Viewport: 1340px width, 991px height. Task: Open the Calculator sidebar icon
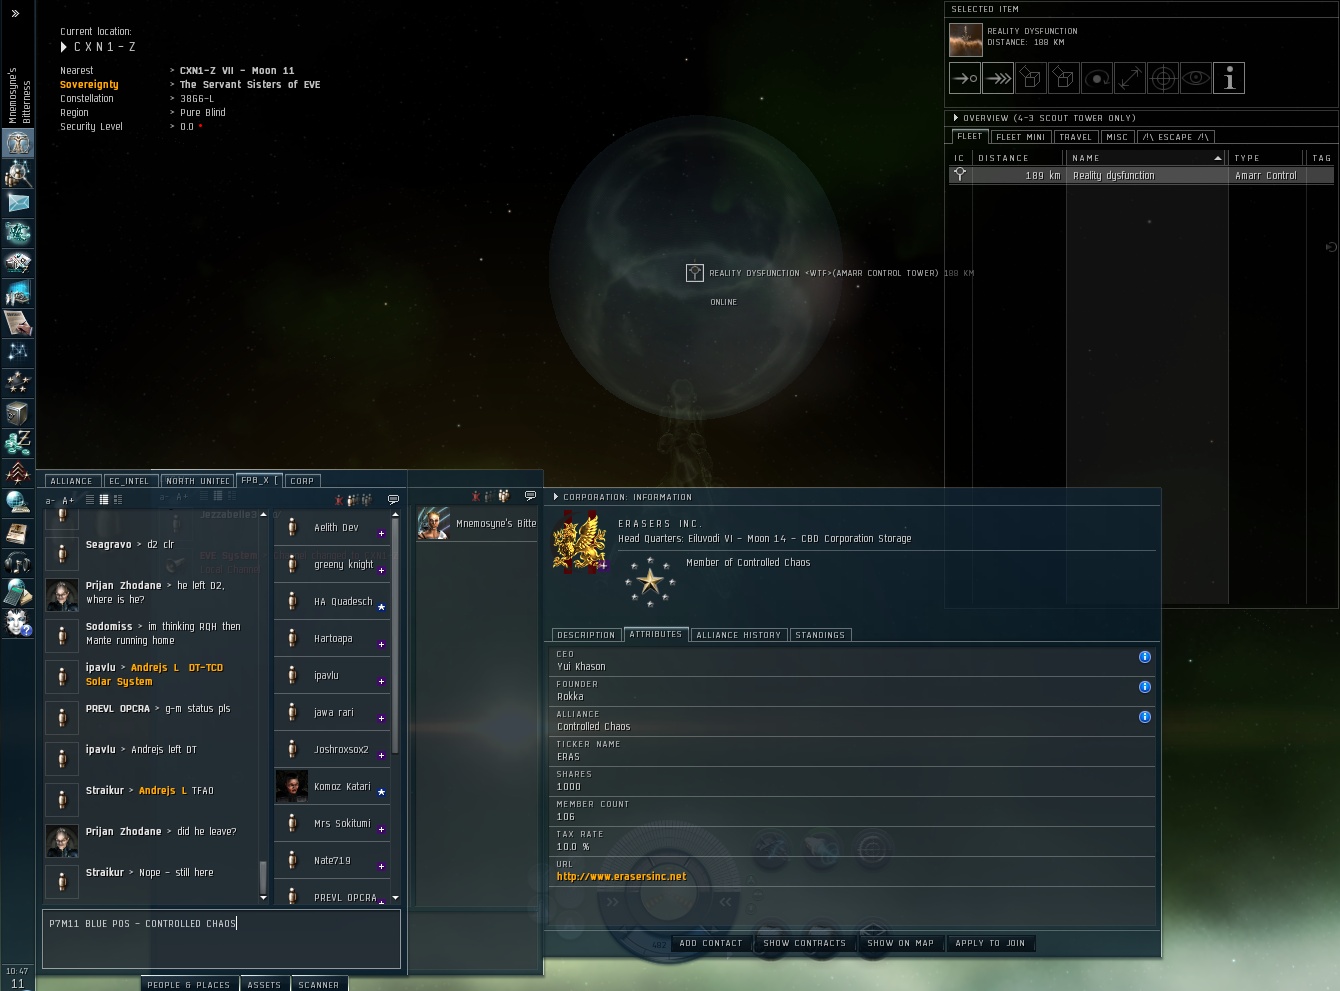click(18, 593)
